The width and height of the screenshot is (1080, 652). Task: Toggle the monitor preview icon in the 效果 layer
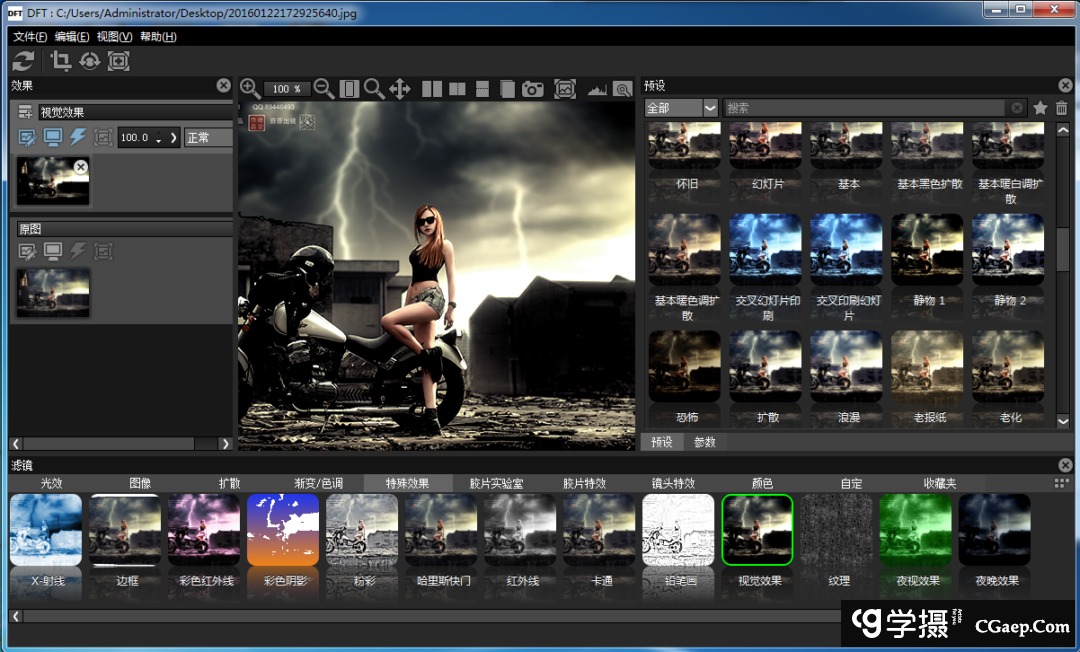coord(52,137)
